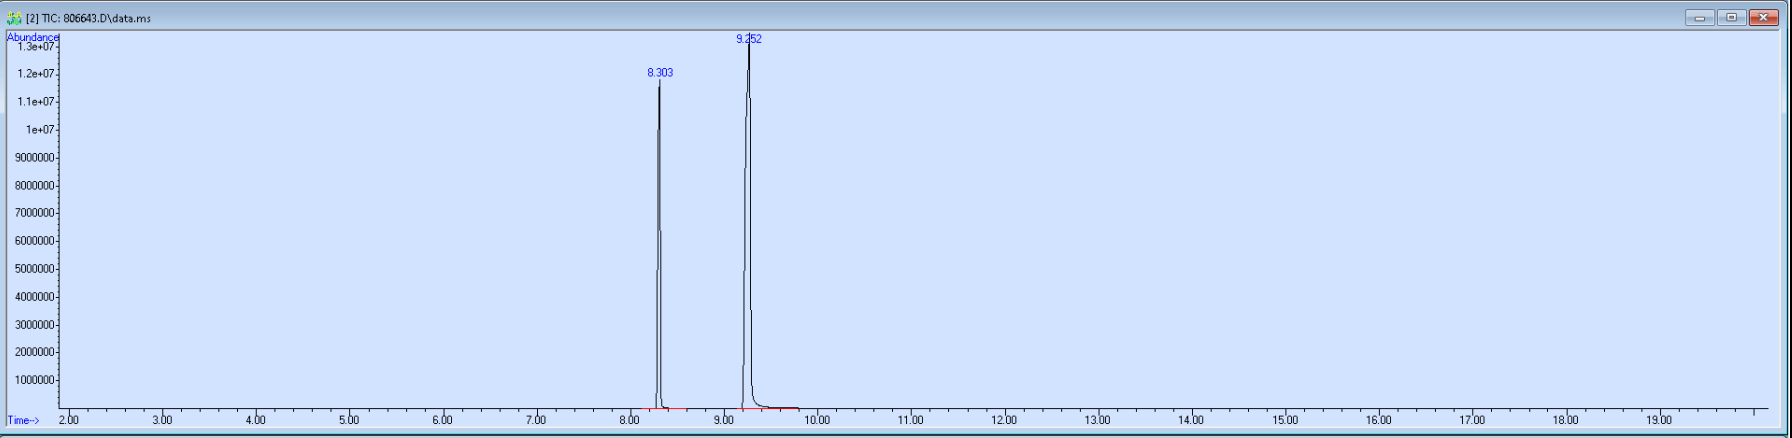Click the 17.00 time axis tick label
Screen dimensions: 1792x438
pos(1472,421)
